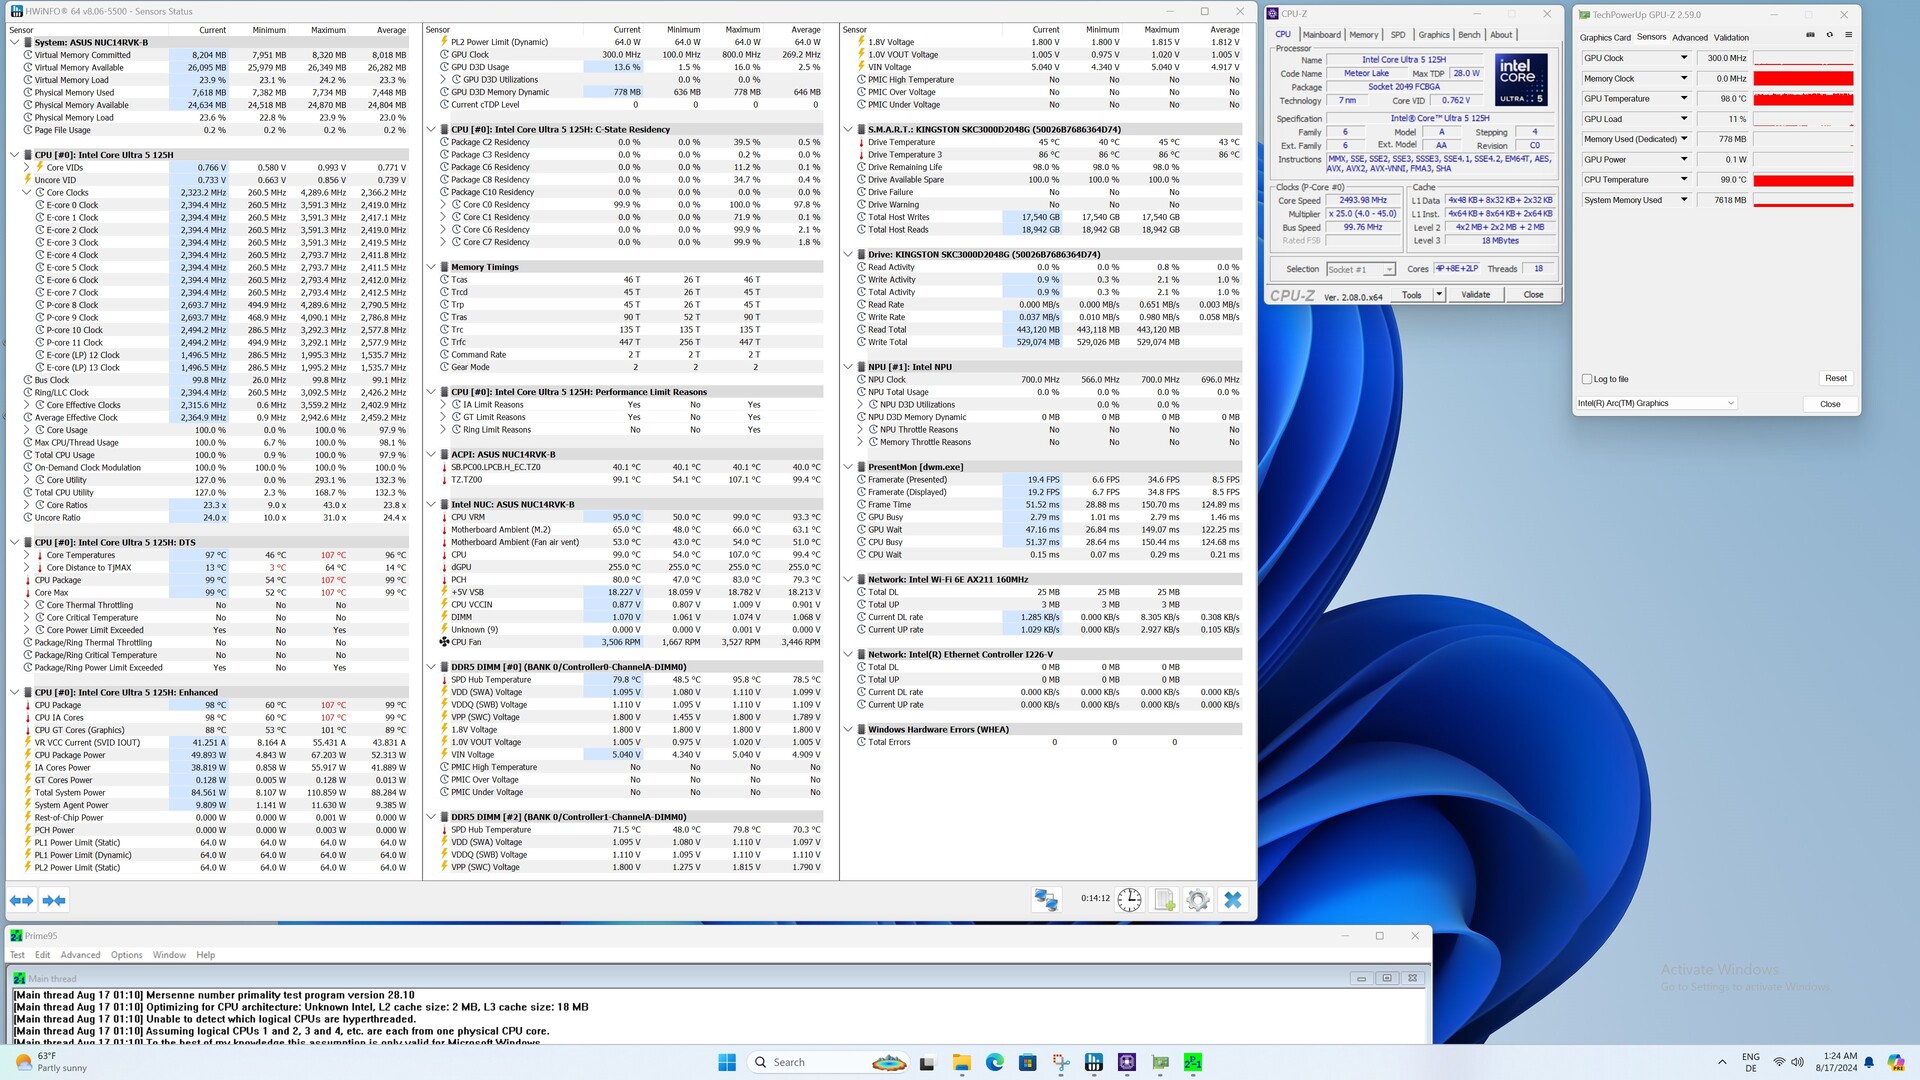This screenshot has width=1920, height=1080.
Task: Open Validation tab in GPU-Z
Action: click(x=1731, y=37)
